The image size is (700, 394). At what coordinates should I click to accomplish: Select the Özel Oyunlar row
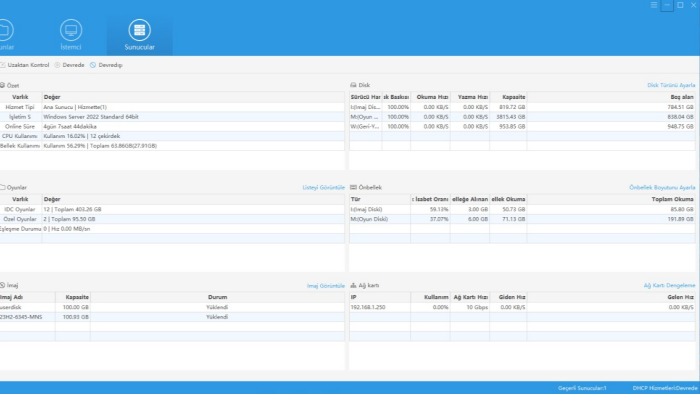click(172, 219)
